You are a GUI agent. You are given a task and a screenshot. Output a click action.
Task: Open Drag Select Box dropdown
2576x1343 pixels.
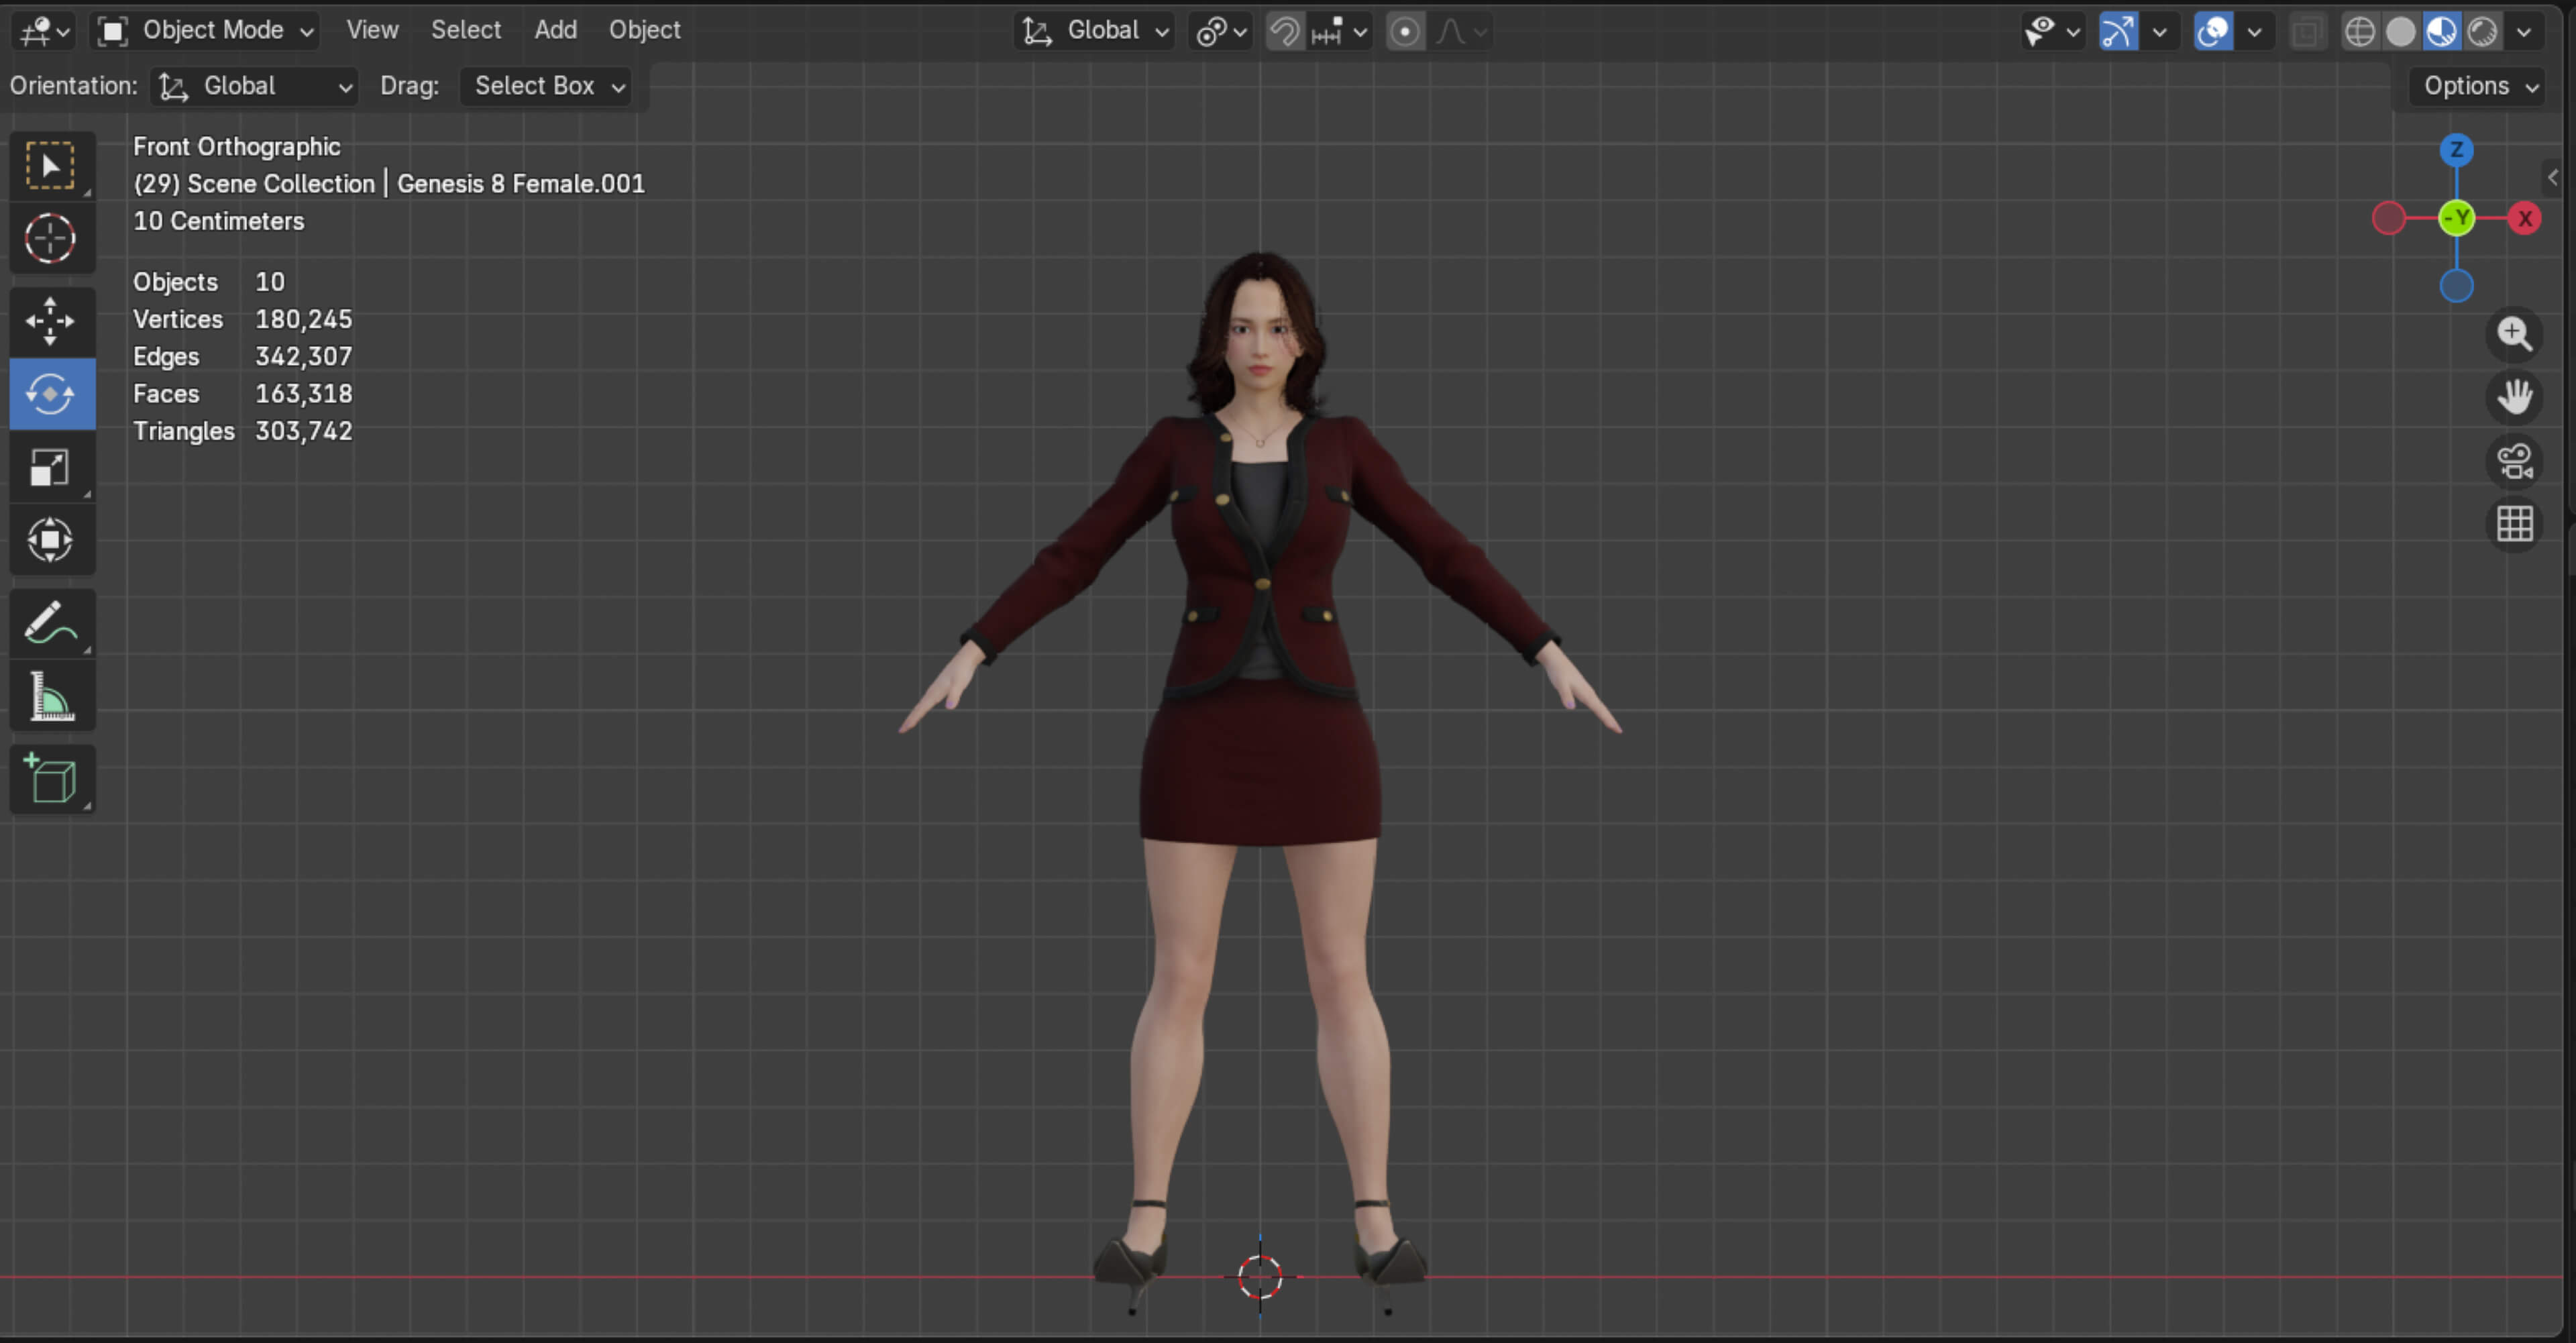click(x=547, y=86)
